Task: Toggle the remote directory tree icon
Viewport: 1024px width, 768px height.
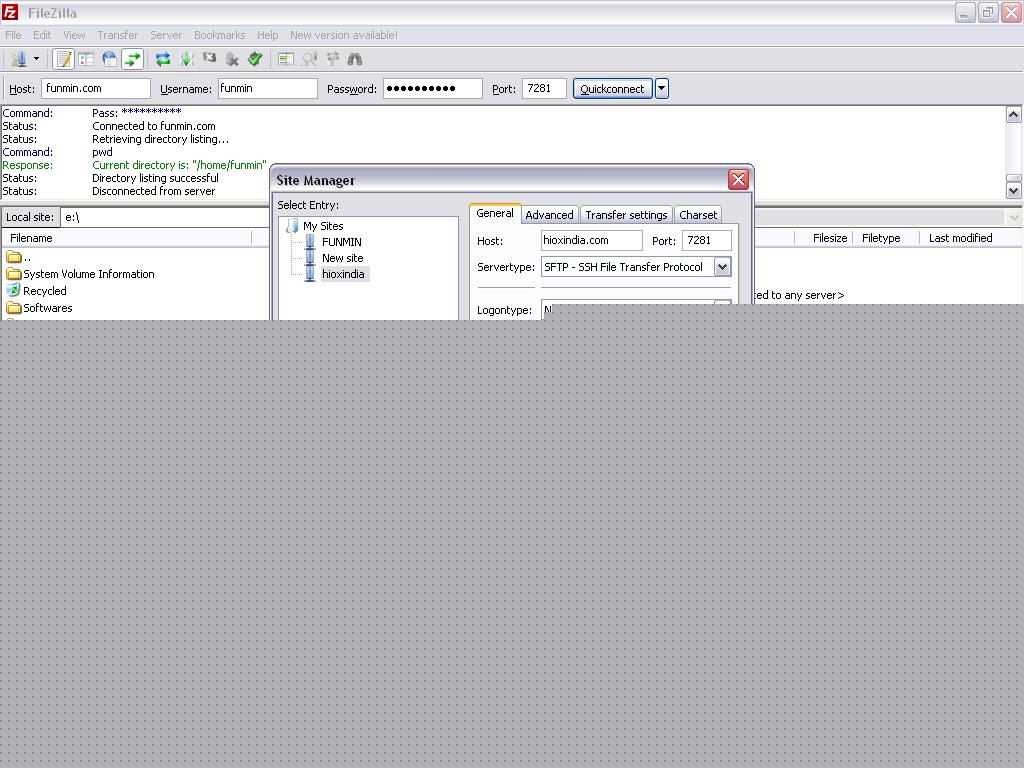Action: click(109, 59)
